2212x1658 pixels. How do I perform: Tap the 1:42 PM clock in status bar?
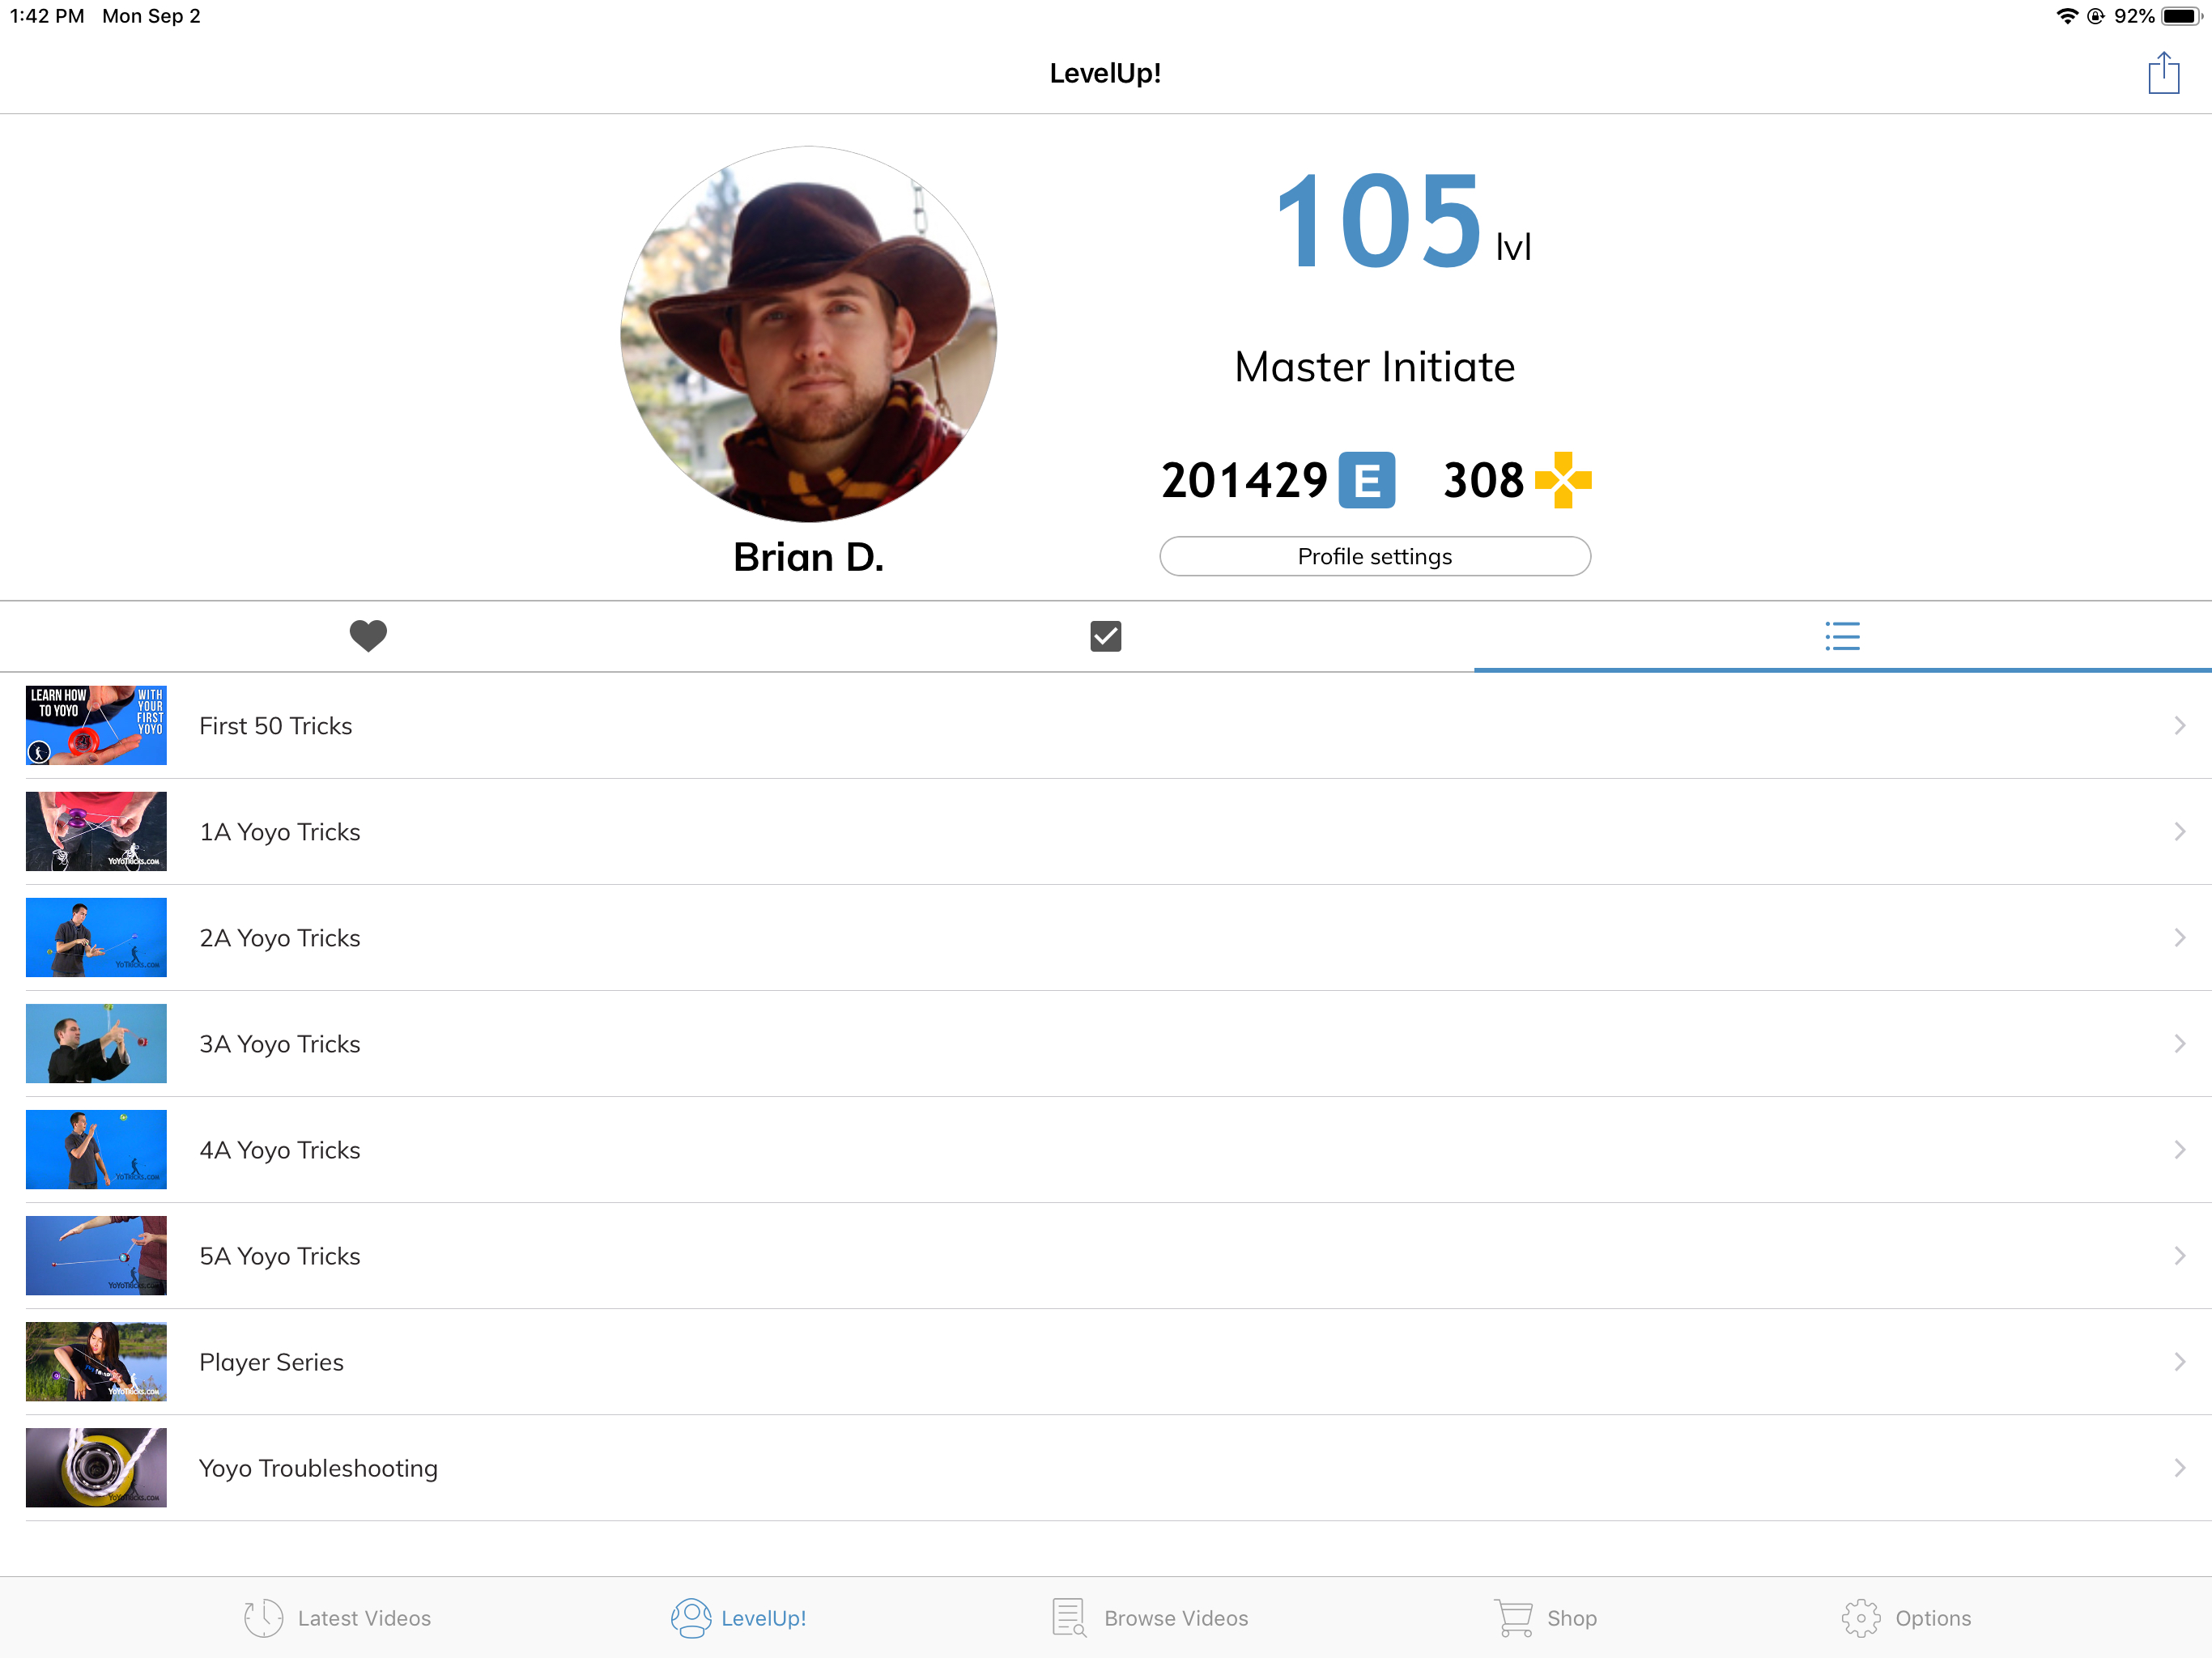[x=47, y=16]
